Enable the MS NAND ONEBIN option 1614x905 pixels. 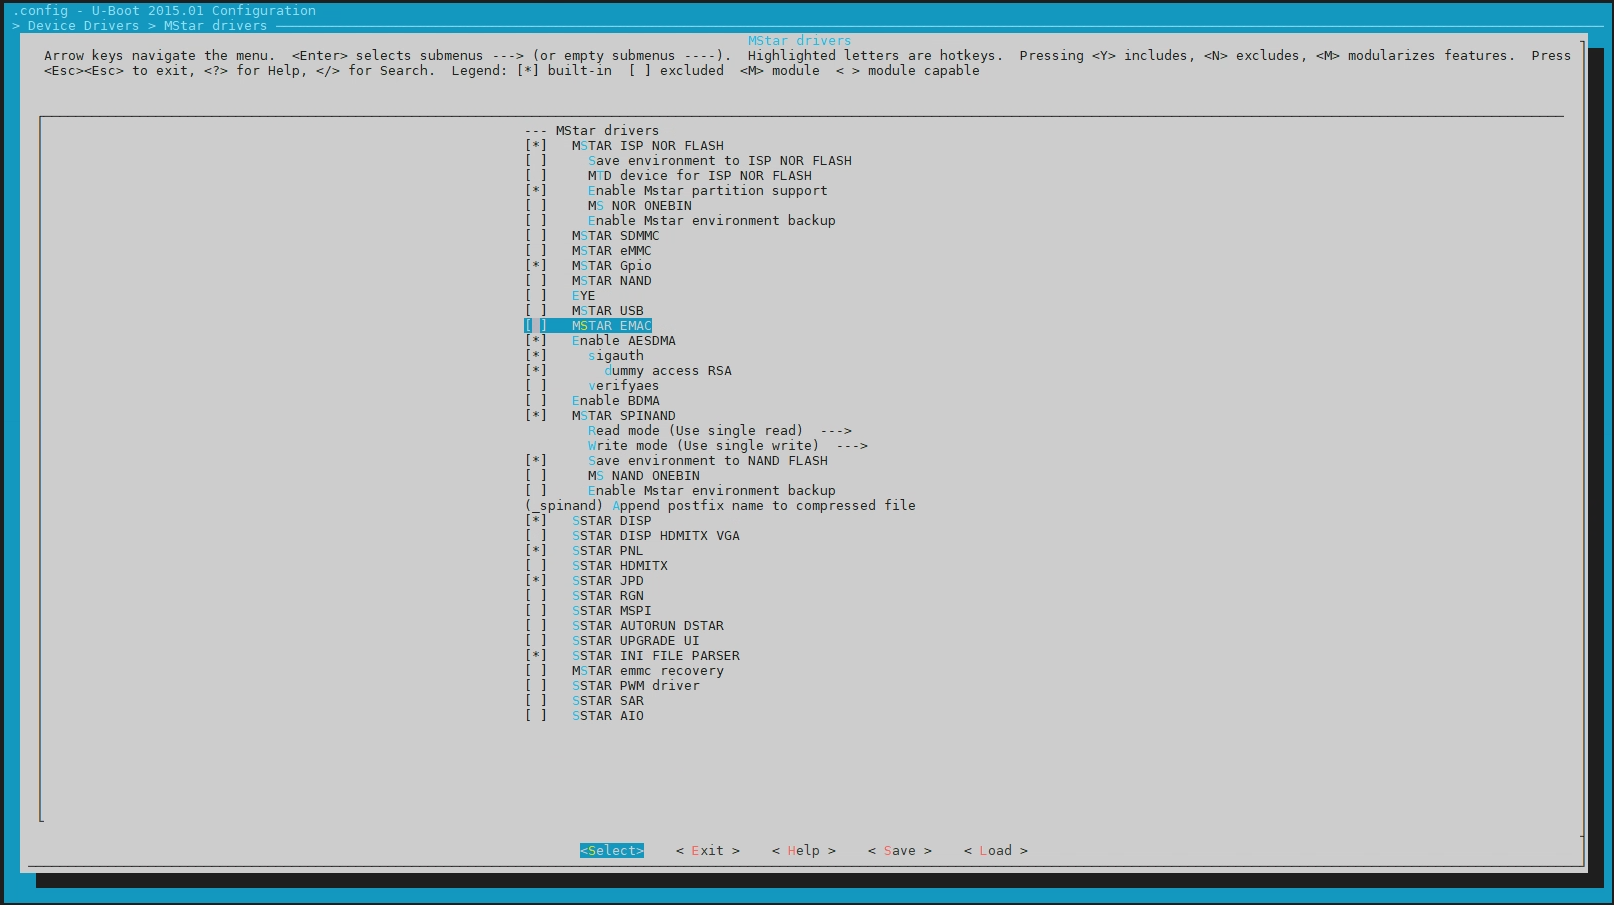coord(612,476)
